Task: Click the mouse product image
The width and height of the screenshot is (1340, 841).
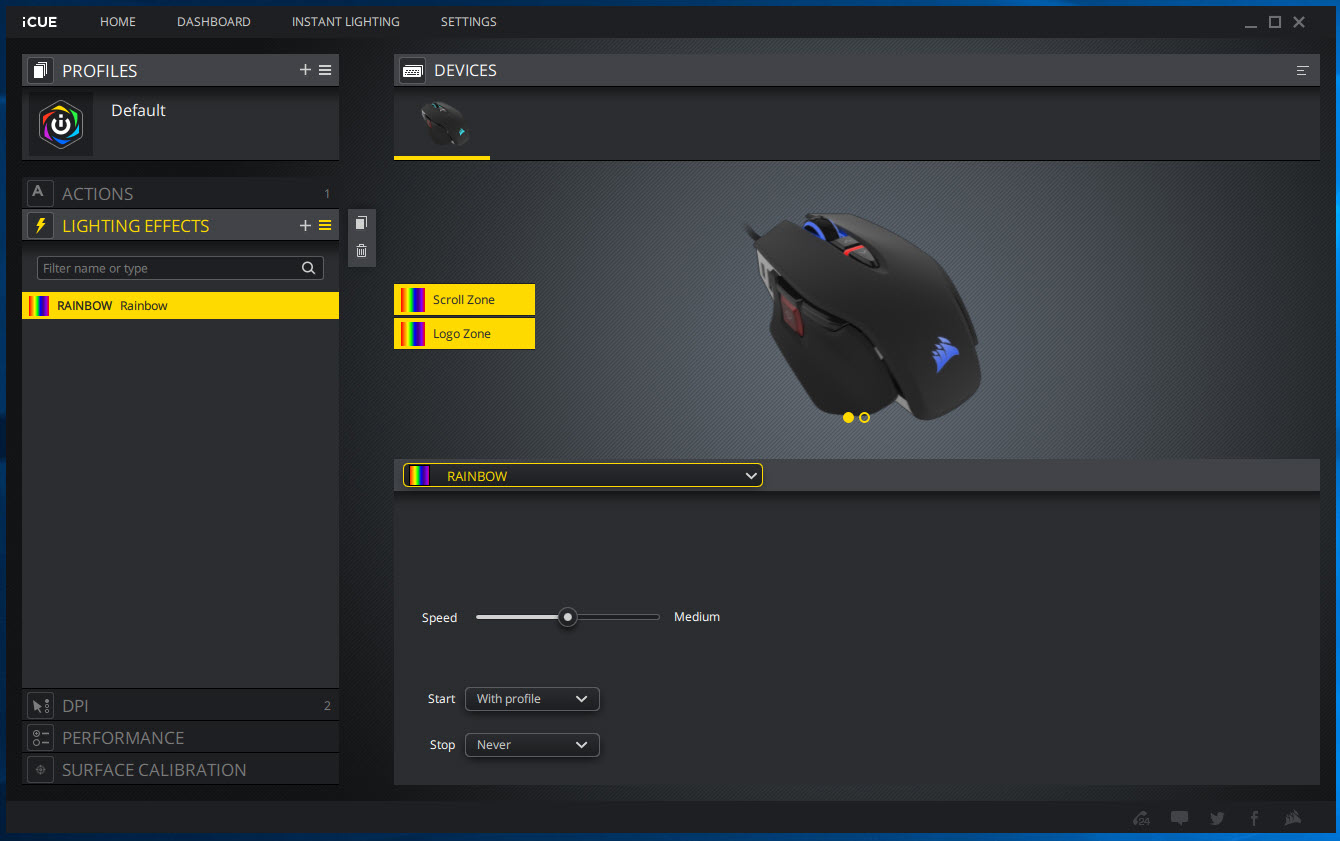Action: (x=862, y=314)
